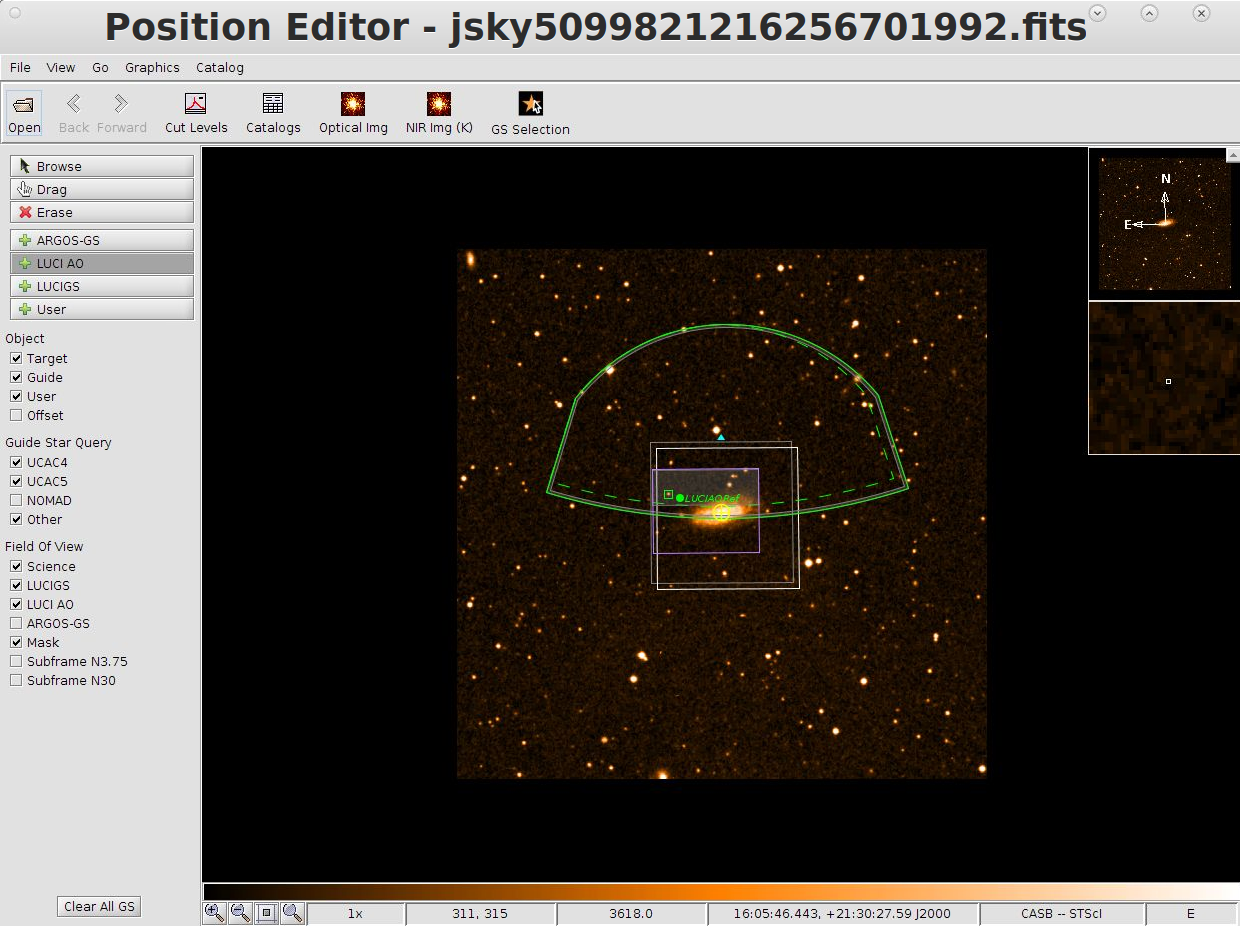Open the Go menu
Screen dimensions: 1240x926
pyautogui.click(x=100, y=67)
